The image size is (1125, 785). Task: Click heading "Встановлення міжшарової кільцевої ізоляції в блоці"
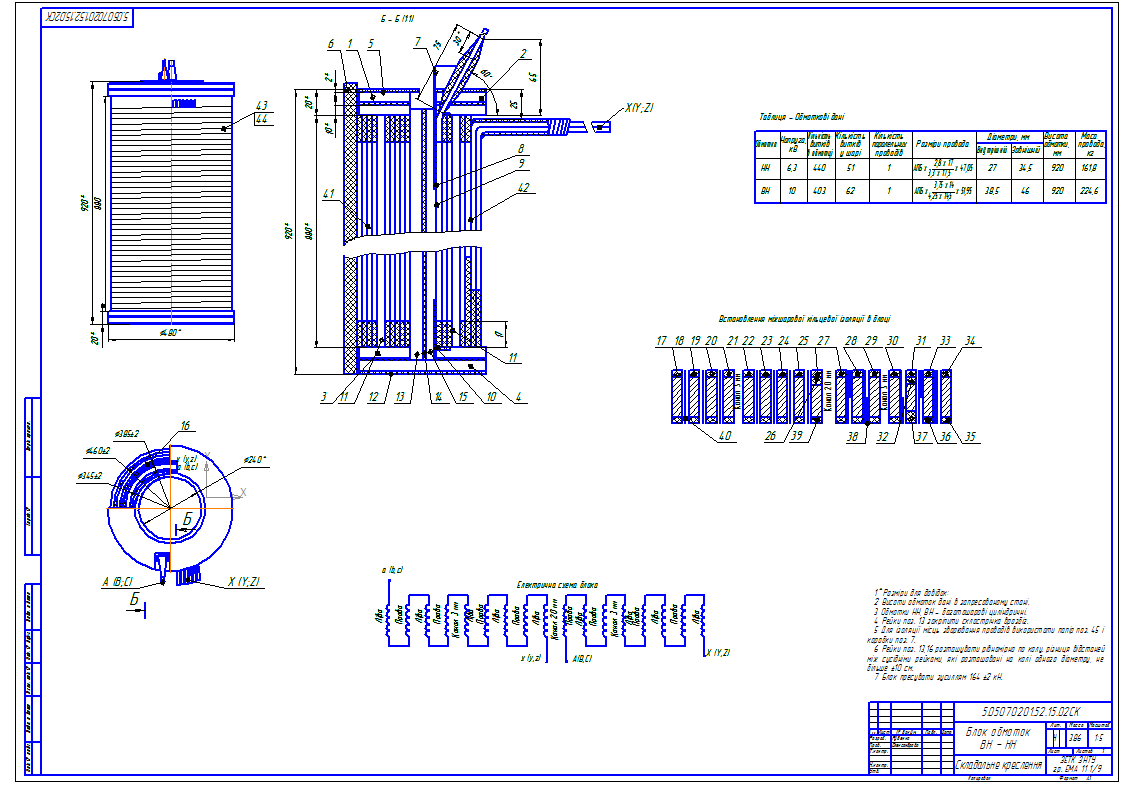click(x=804, y=319)
